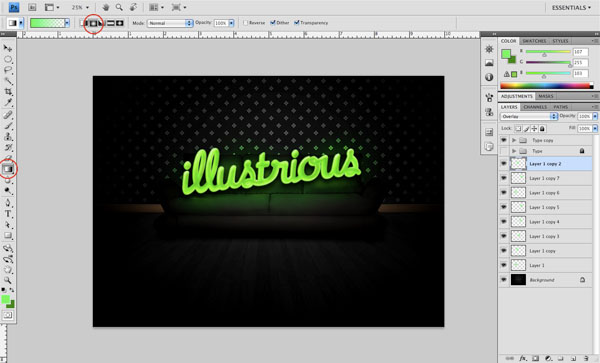Switch to the Channels tab
Screen dimensions: 600x363
click(535, 107)
